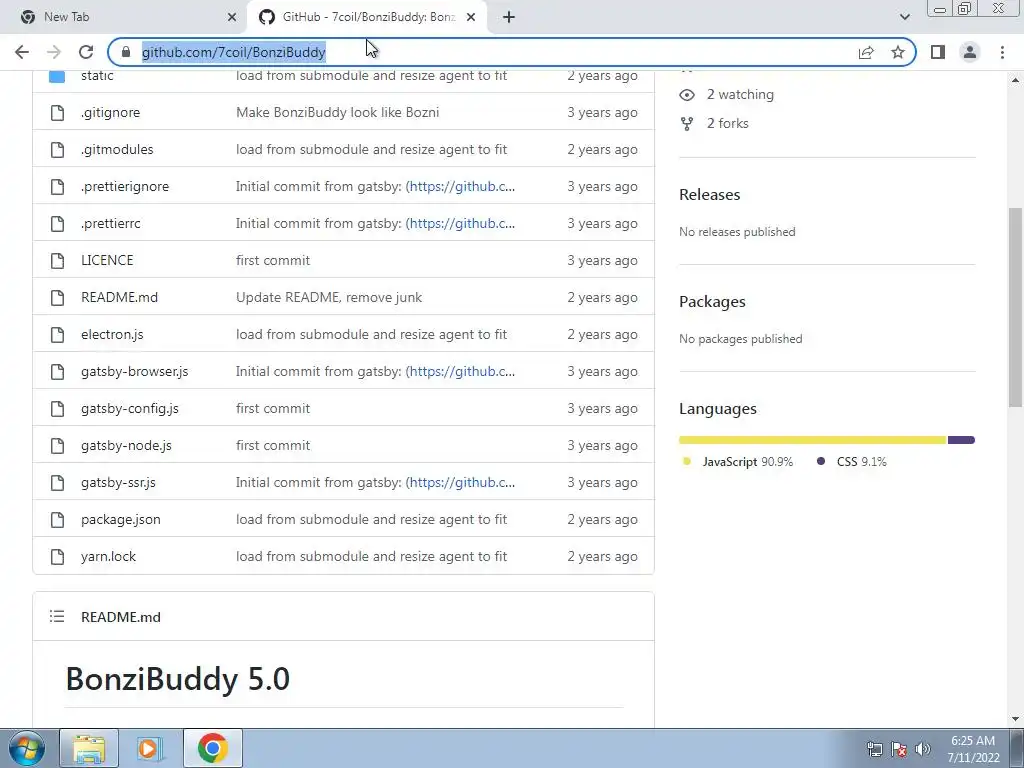Viewport: 1024px width, 768px height.
Task: Open the Packages section heading
Action: (x=712, y=302)
